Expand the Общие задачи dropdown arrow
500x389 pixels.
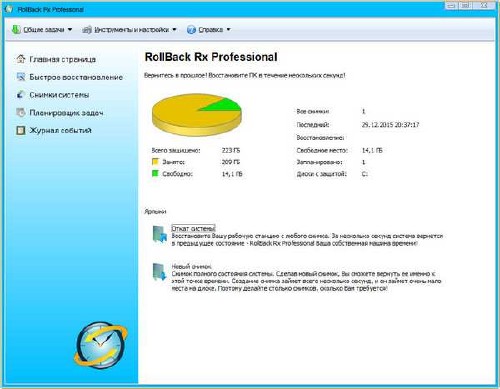[x=70, y=29]
